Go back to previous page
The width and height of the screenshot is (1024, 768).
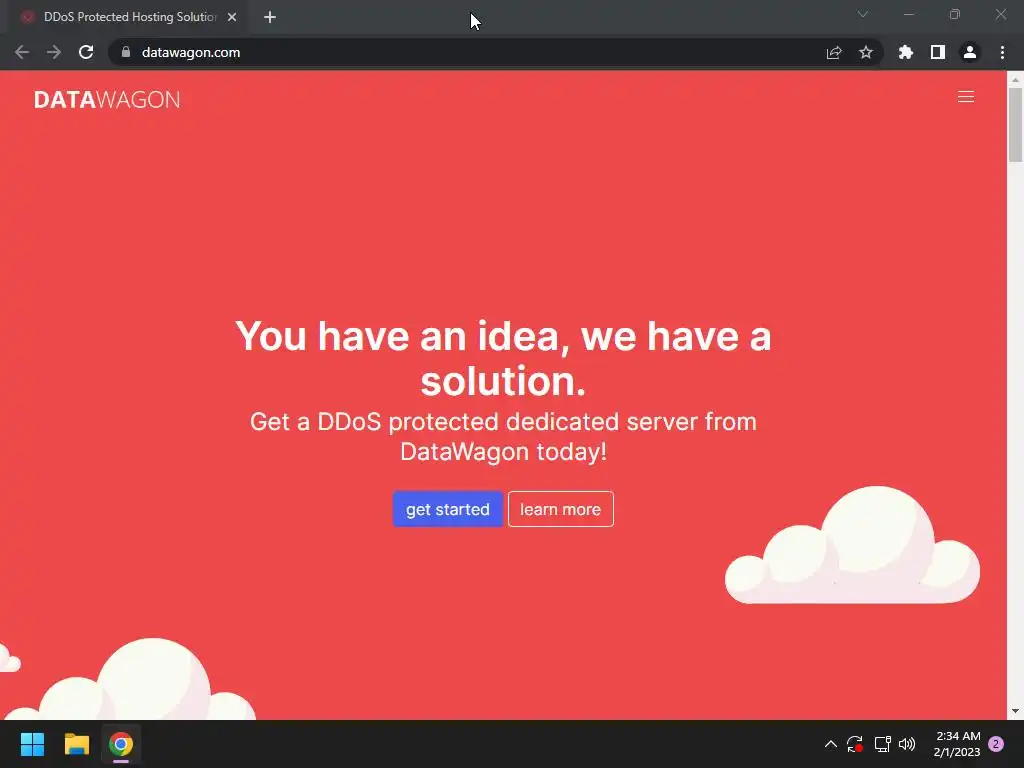(x=22, y=52)
